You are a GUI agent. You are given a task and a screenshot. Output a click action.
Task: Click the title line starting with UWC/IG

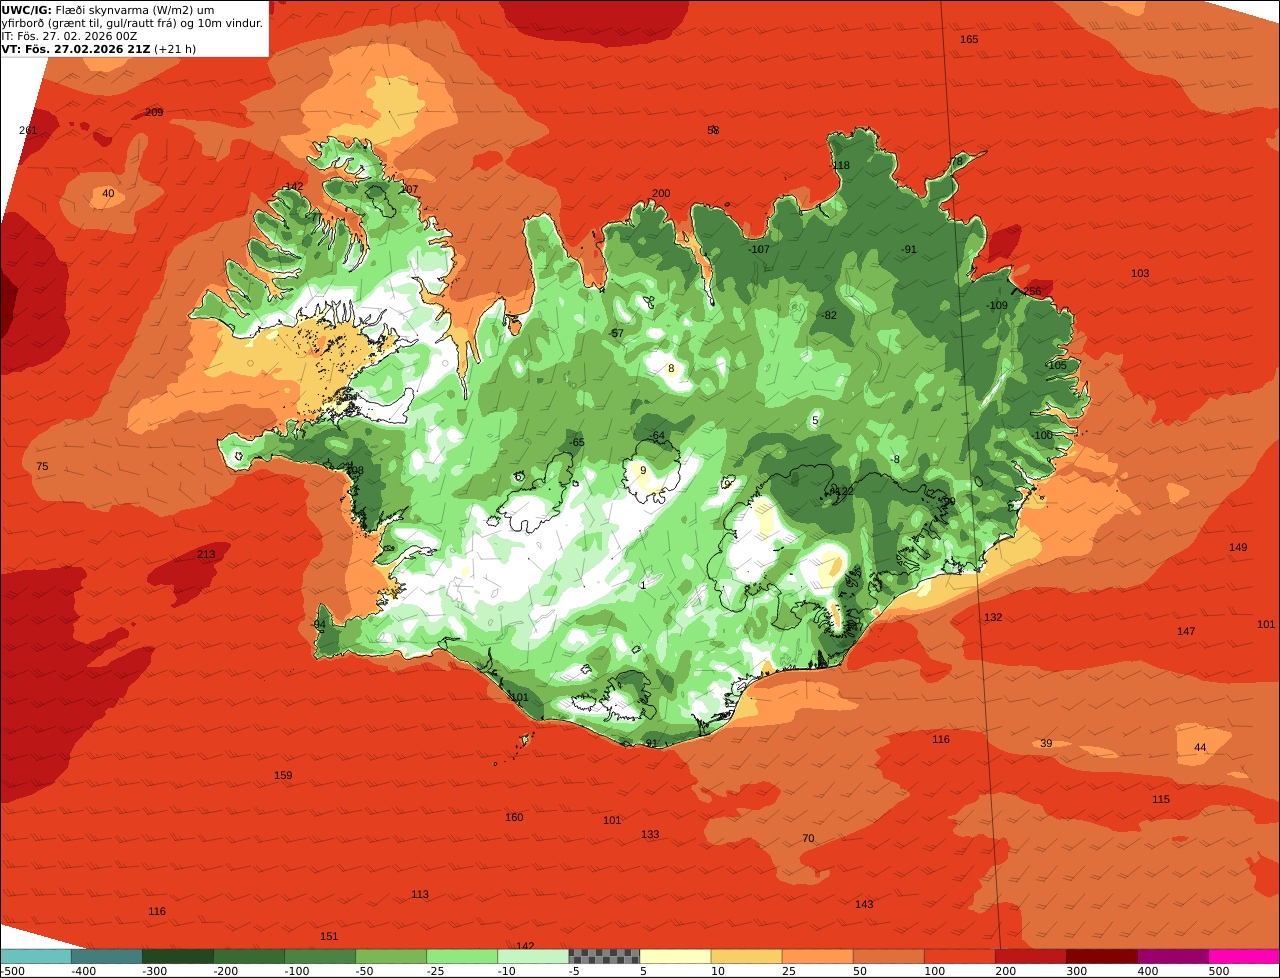pos(108,10)
